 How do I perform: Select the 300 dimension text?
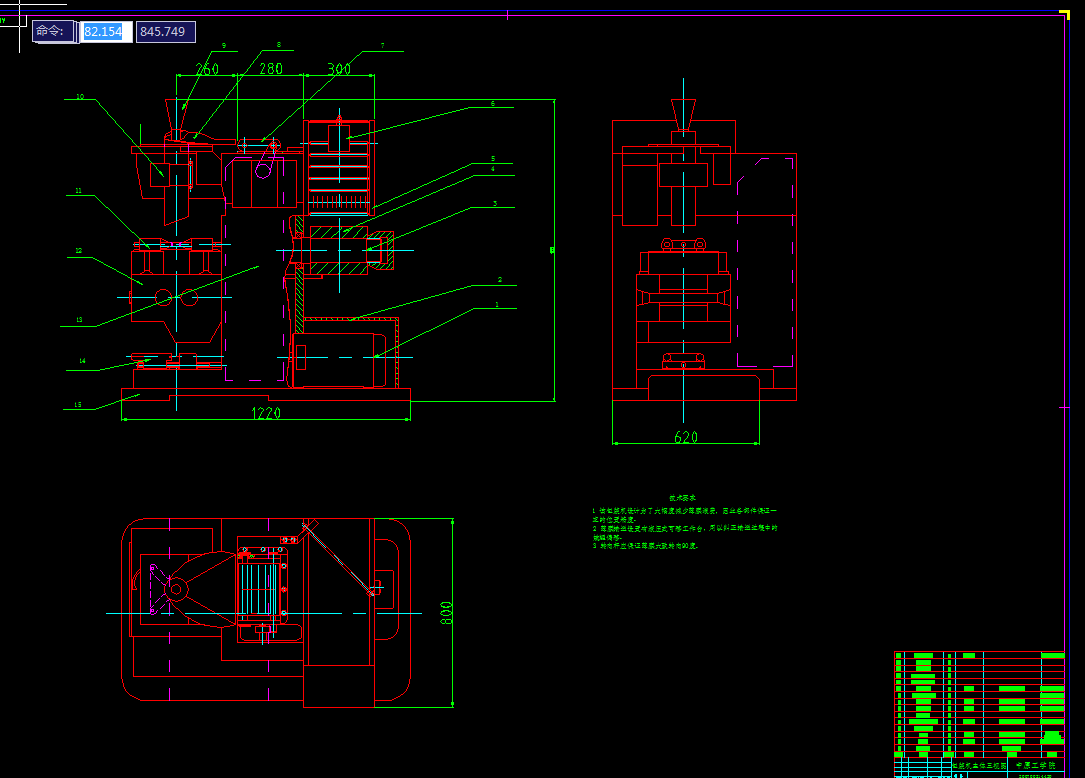tap(339, 69)
